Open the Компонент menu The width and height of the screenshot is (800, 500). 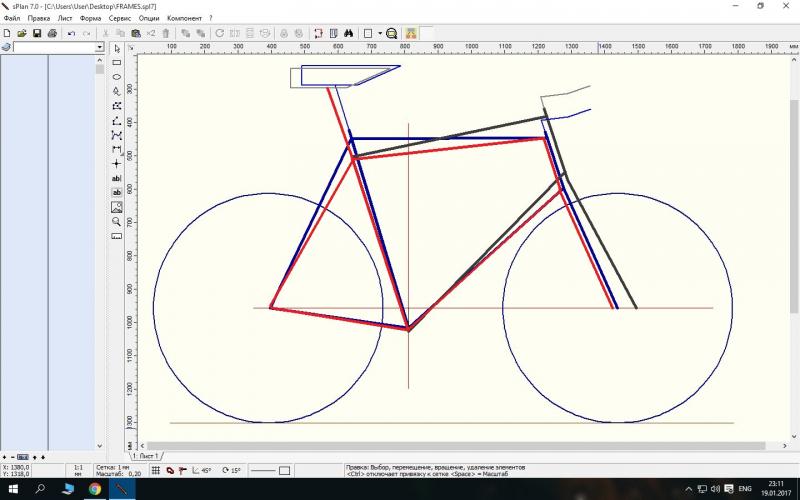(x=185, y=18)
